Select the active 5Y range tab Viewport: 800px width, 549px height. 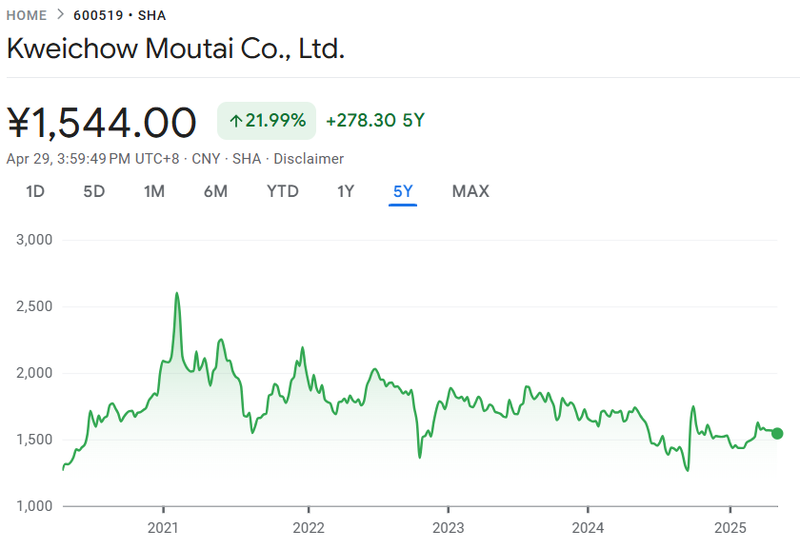pyautogui.click(x=403, y=191)
